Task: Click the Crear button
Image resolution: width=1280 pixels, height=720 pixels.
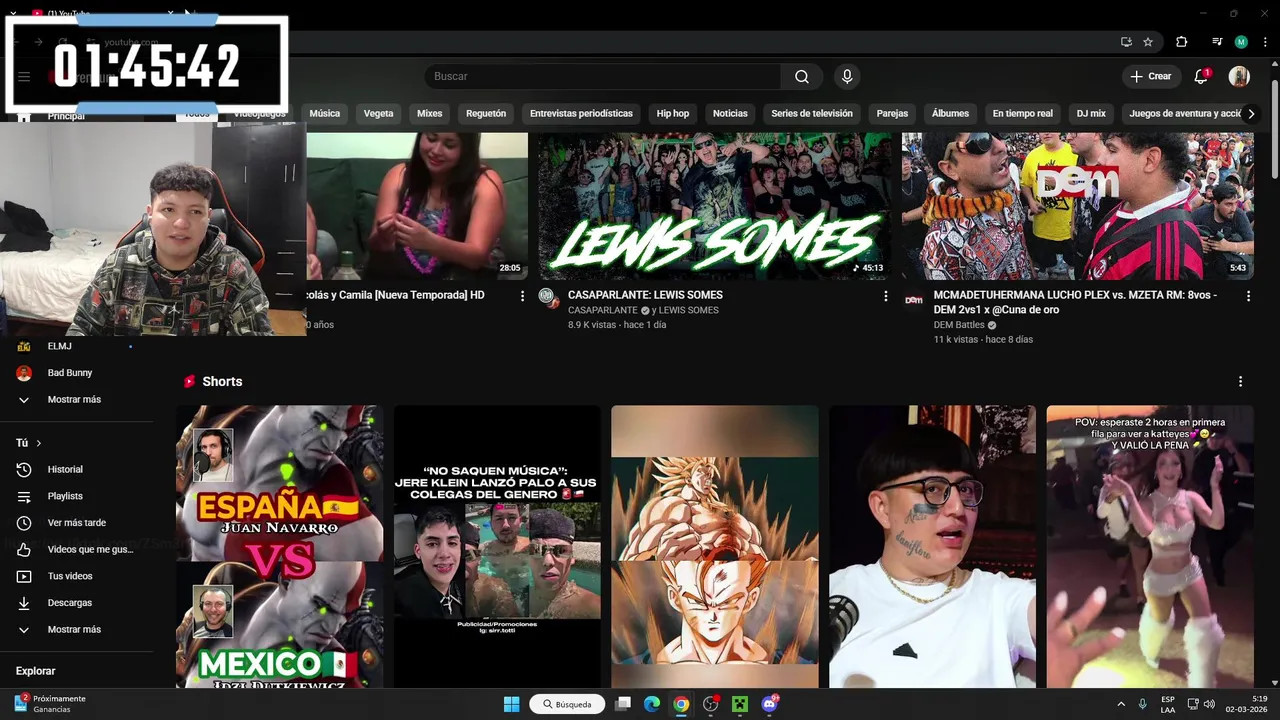Action: coord(1151,76)
